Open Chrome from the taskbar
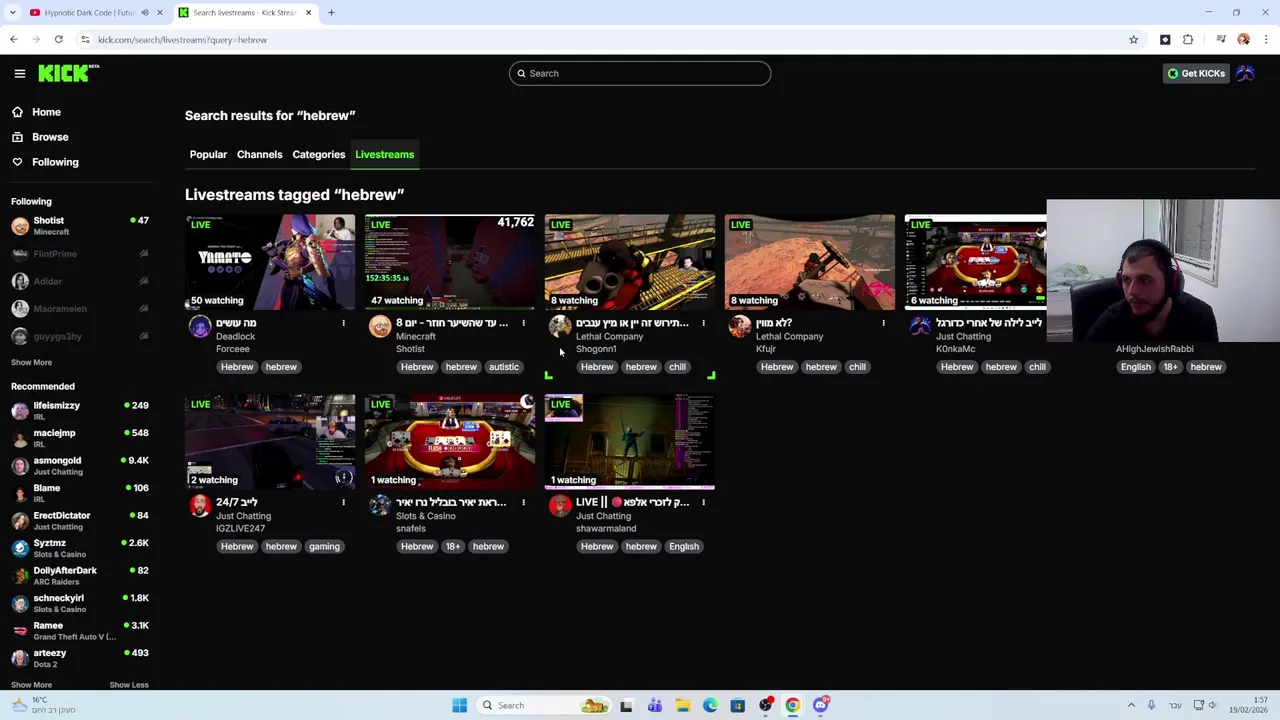The height and width of the screenshot is (720, 1280). click(792, 705)
